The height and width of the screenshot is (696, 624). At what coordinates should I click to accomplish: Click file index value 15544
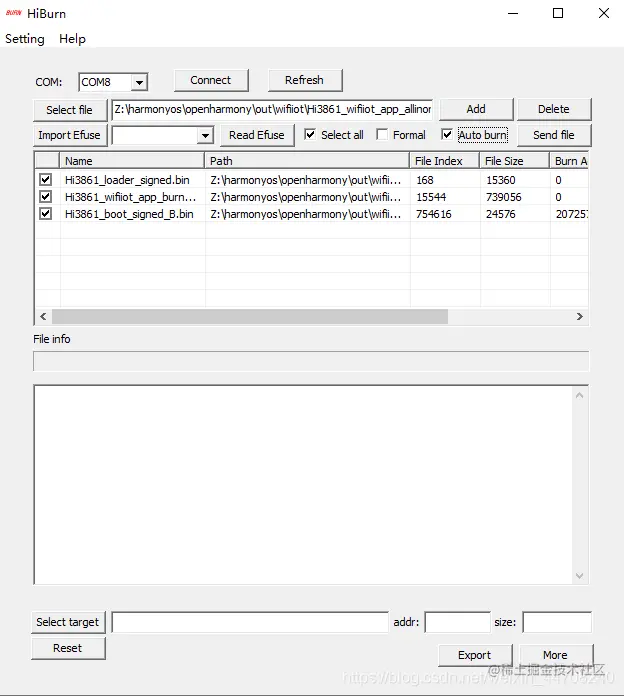click(x=431, y=197)
